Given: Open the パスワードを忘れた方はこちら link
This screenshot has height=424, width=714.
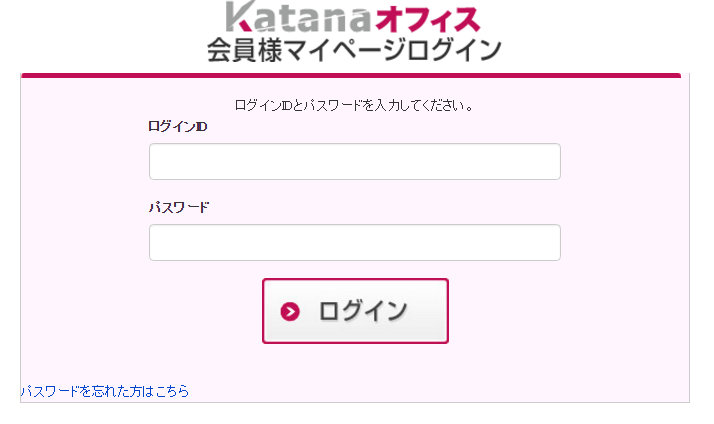Looking at the screenshot, I should pyautogui.click(x=105, y=391).
